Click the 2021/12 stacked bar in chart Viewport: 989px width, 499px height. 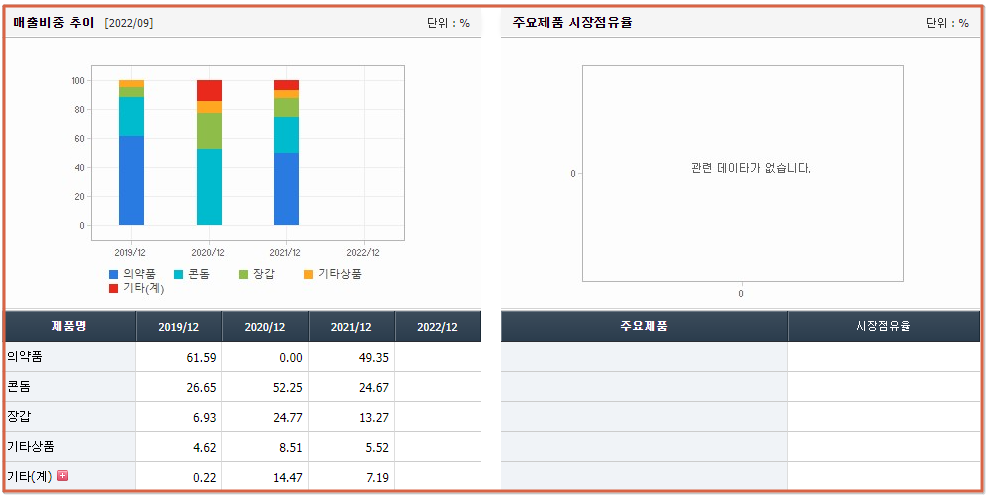286,153
